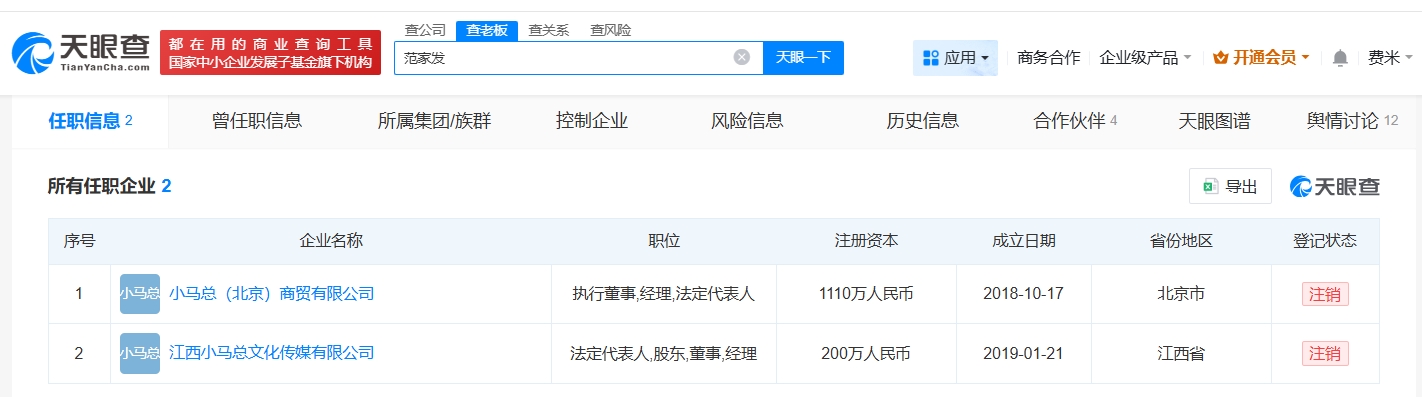The width and height of the screenshot is (1422, 397).
Task: Open the 合作伙伴 tab
Action: (x=1075, y=121)
